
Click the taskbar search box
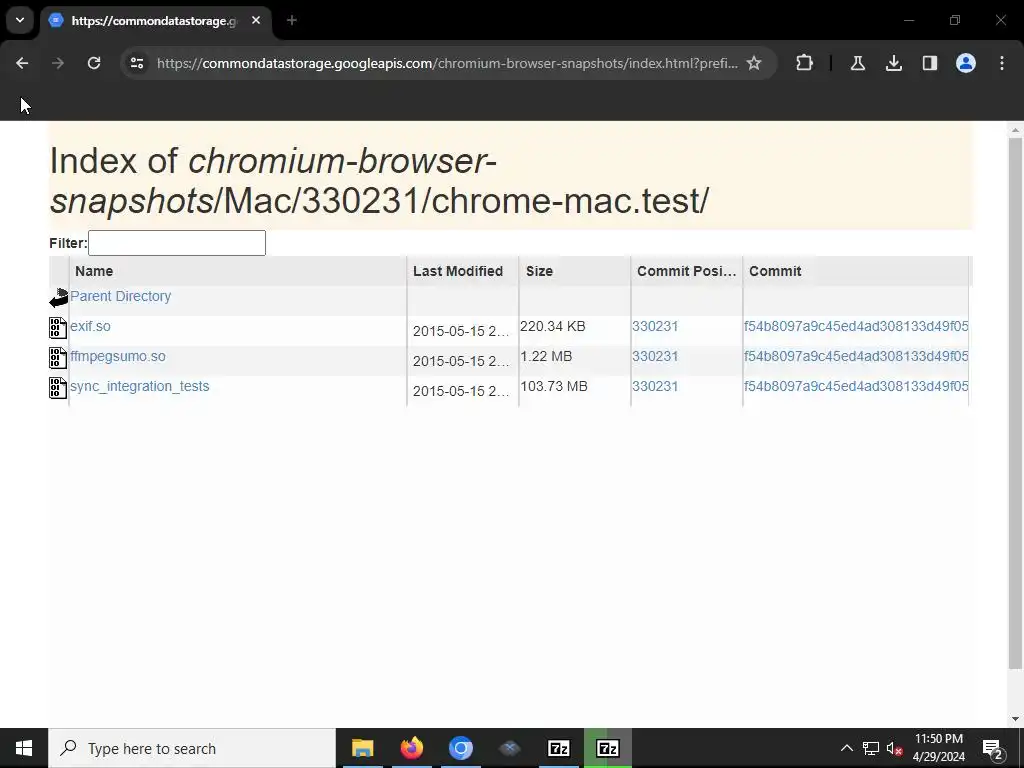click(x=192, y=748)
